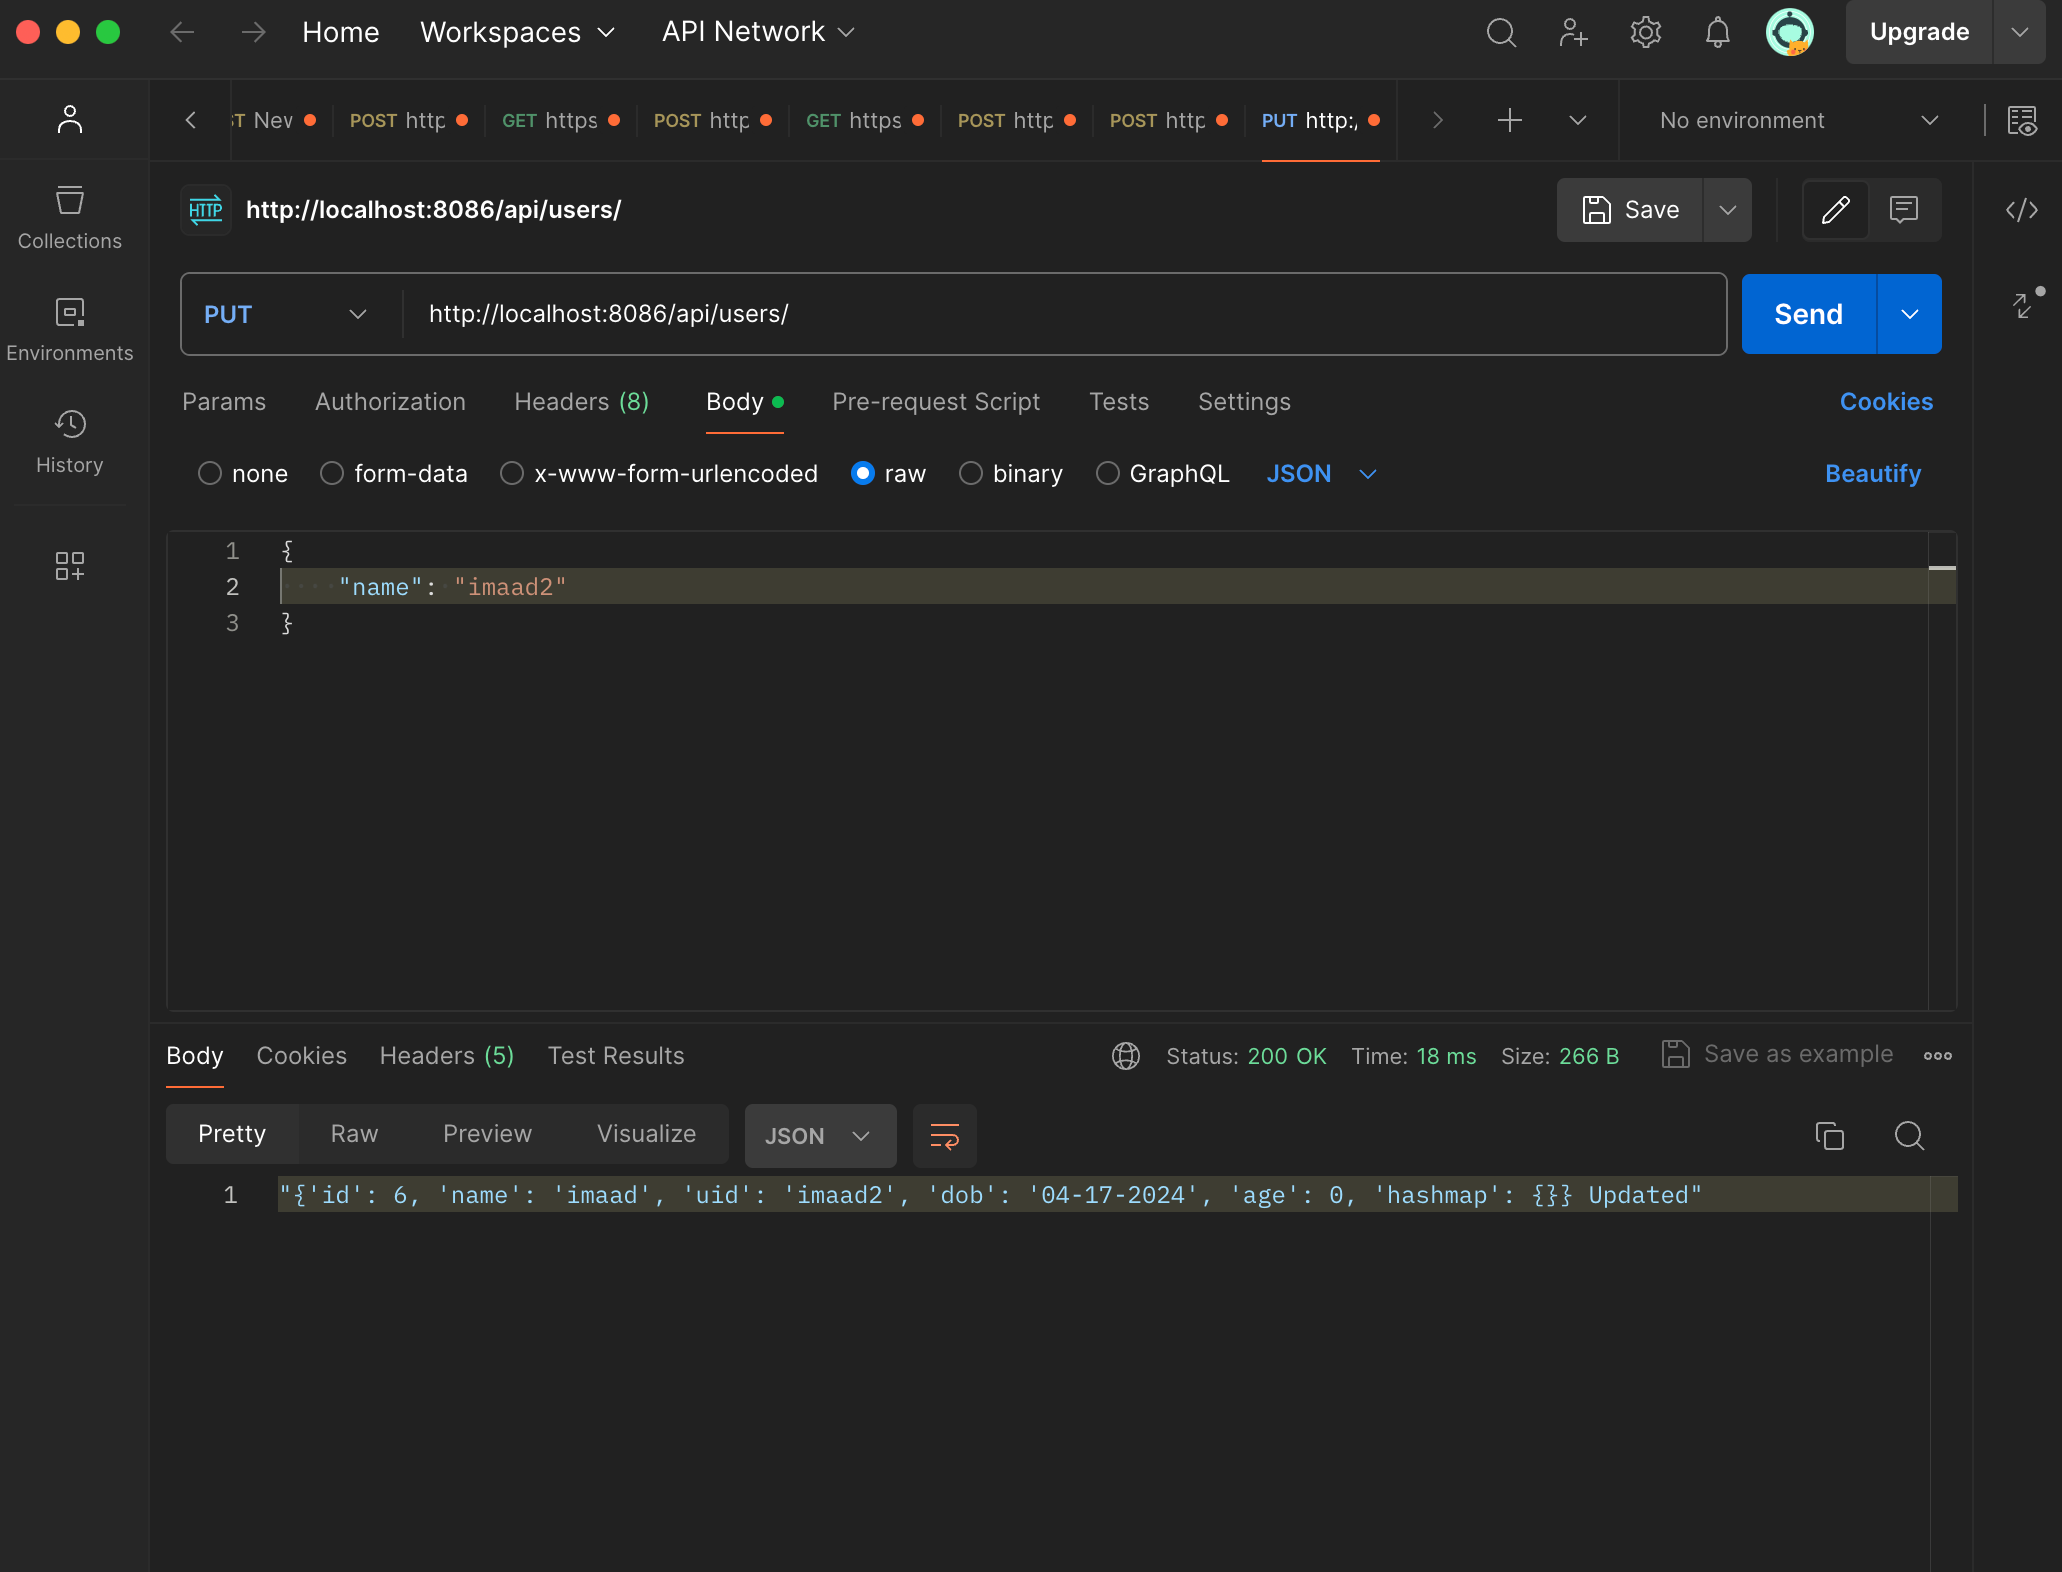Screen dimensions: 2062x1572
Task: Click the network globe icon near Status
Action: (x=1126, y=1056)
